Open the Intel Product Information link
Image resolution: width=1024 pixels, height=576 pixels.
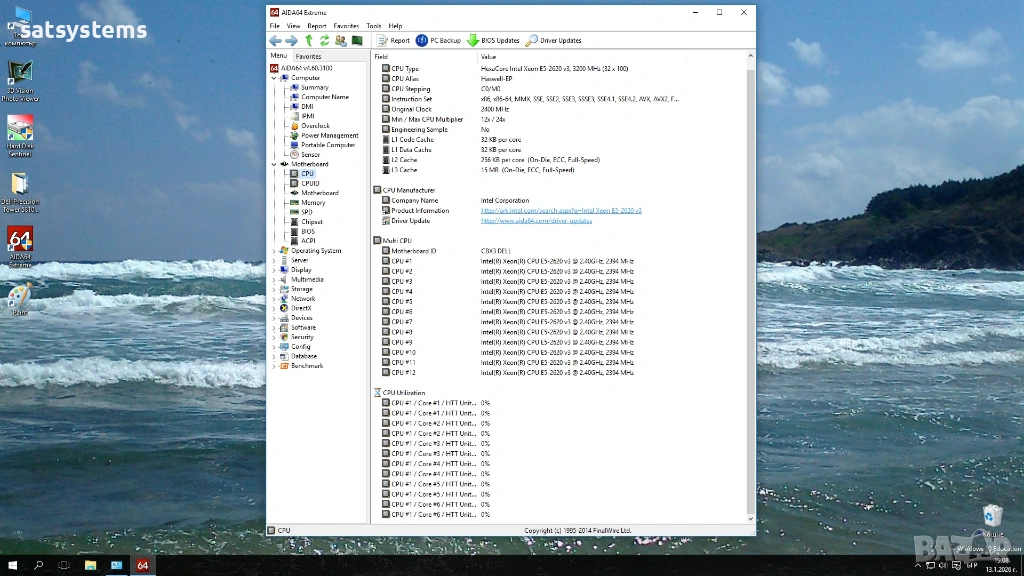click(x=560, y=211)
